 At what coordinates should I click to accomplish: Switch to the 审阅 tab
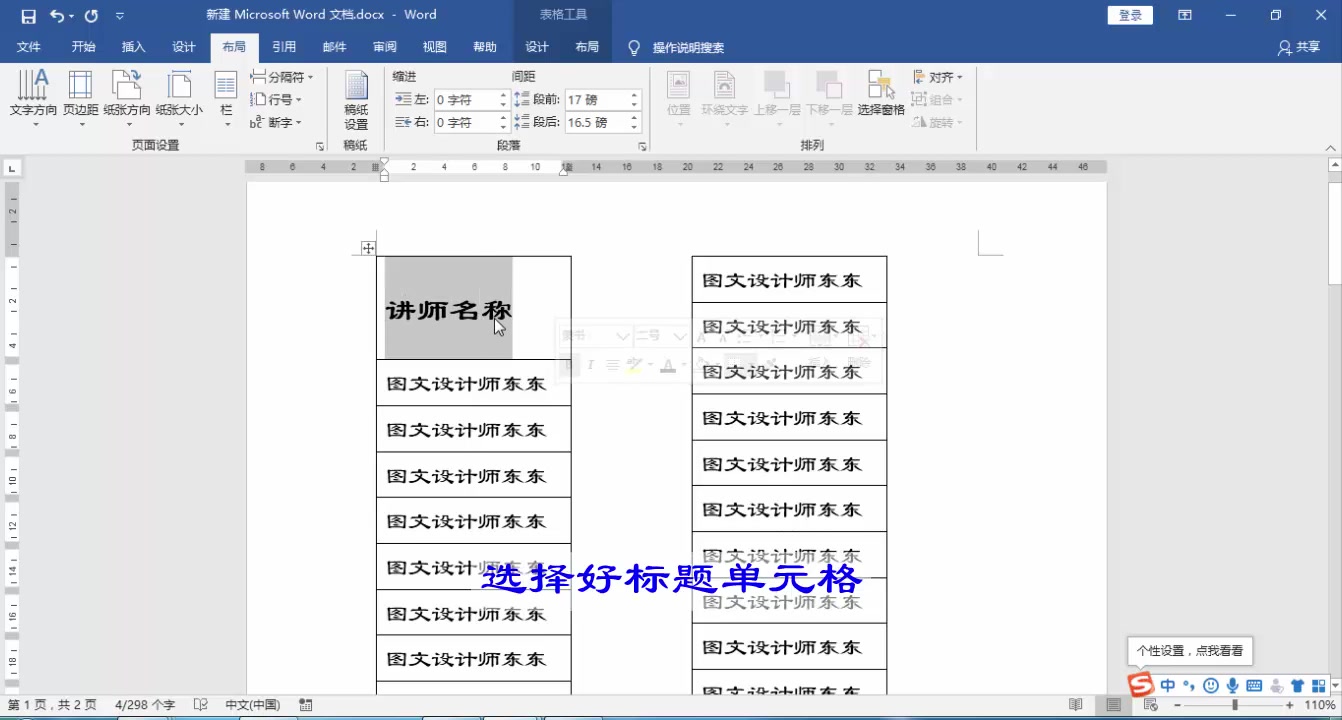(384, 47)
